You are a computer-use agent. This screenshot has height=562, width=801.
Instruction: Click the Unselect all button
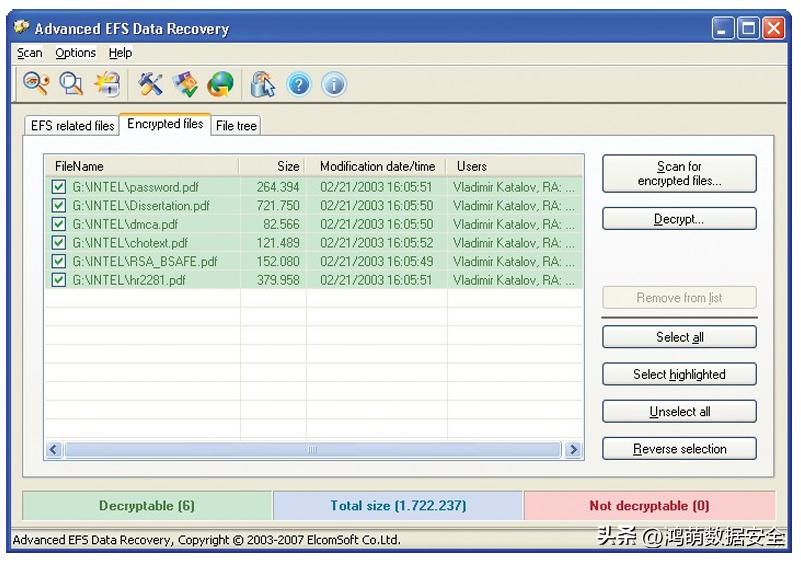(x=679, y=411)
